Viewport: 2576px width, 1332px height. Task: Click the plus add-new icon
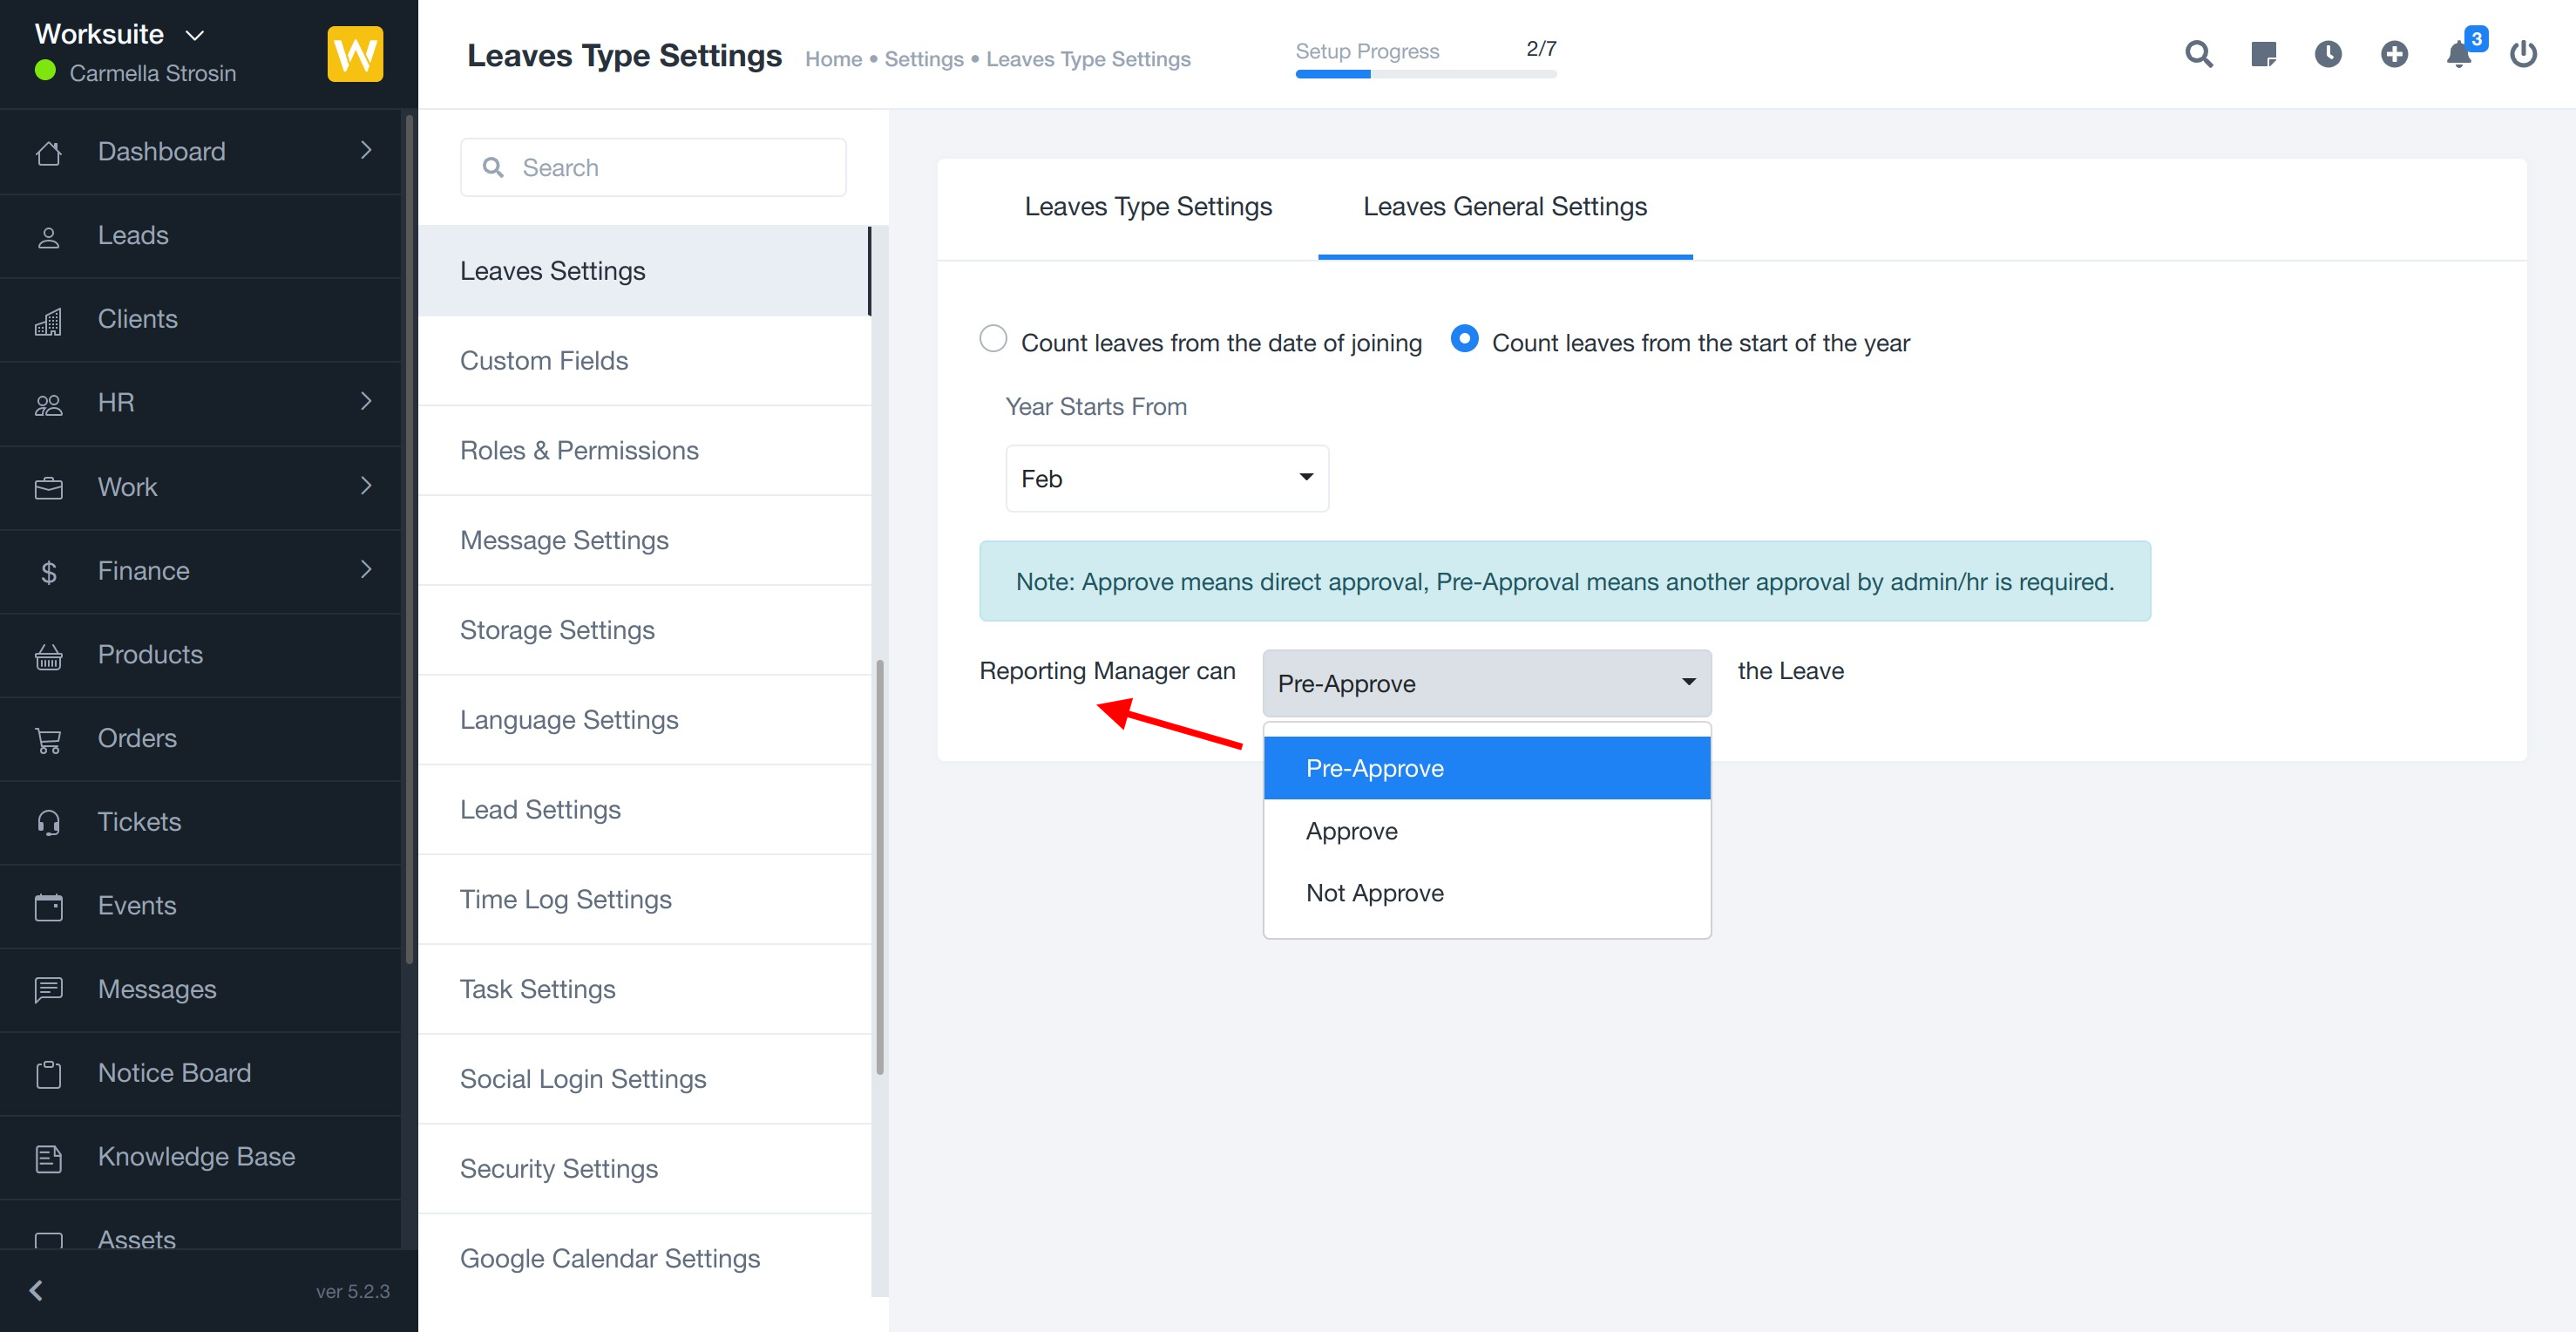[x=2393, y=54]
